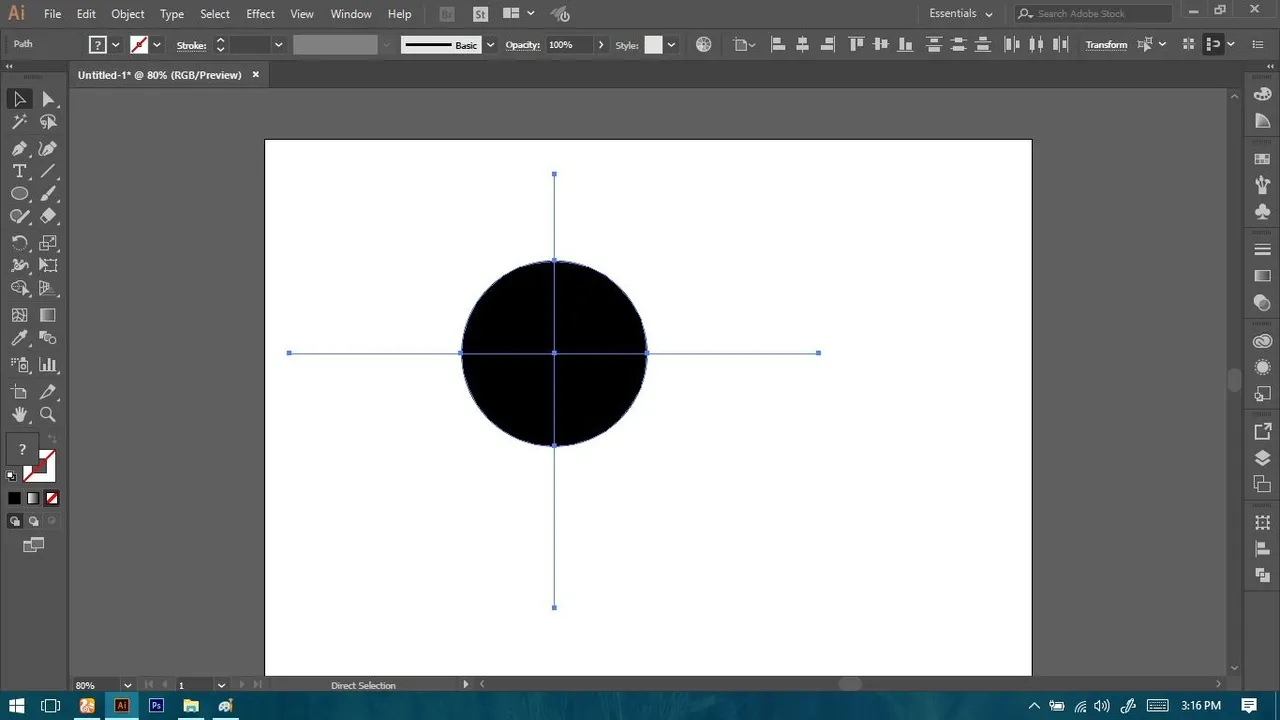Open the Object menu
Screen dimensions: 1280x720
127,14
